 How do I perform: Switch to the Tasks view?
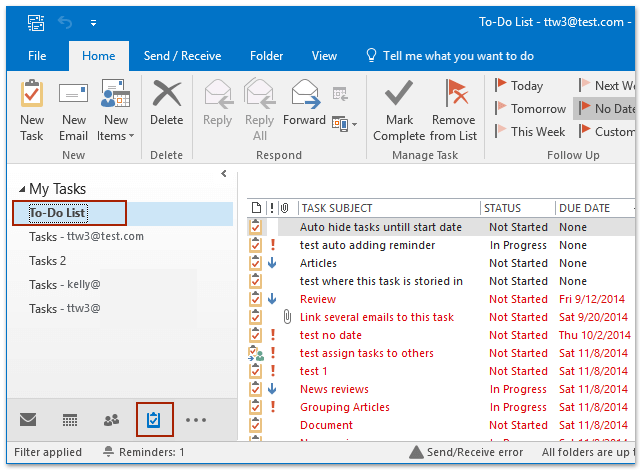point(154,420)
